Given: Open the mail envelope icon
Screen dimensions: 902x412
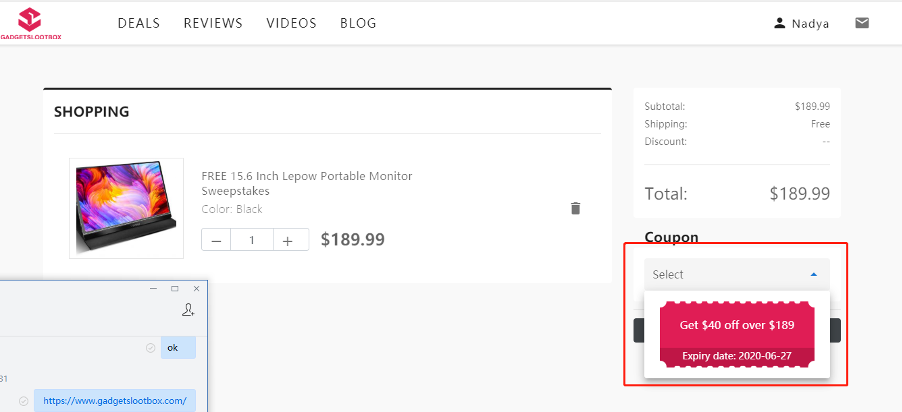Looking at the screenshot, I should tap(862, 23).
